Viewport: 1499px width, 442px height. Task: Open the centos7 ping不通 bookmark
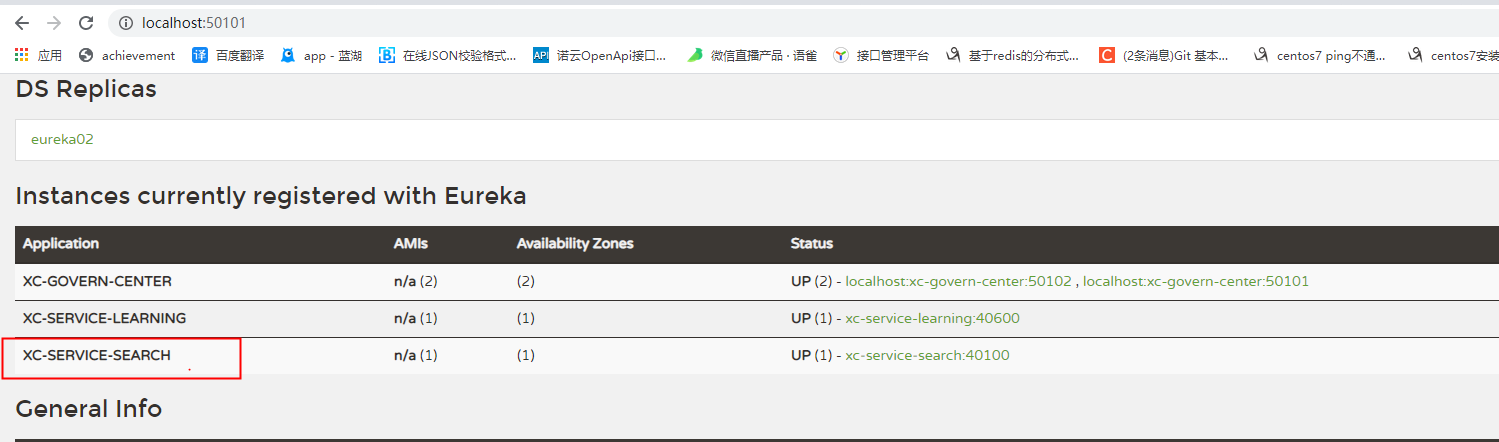[x=1321, y=56]
